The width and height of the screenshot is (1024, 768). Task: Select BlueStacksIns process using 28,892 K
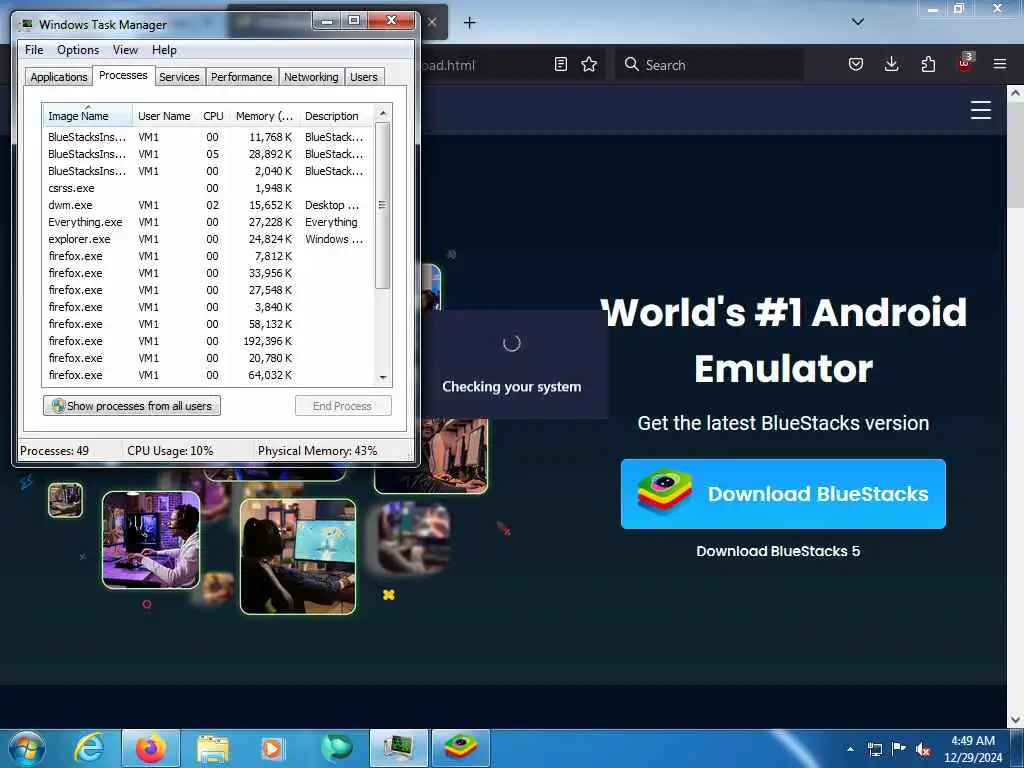point(209,154)
